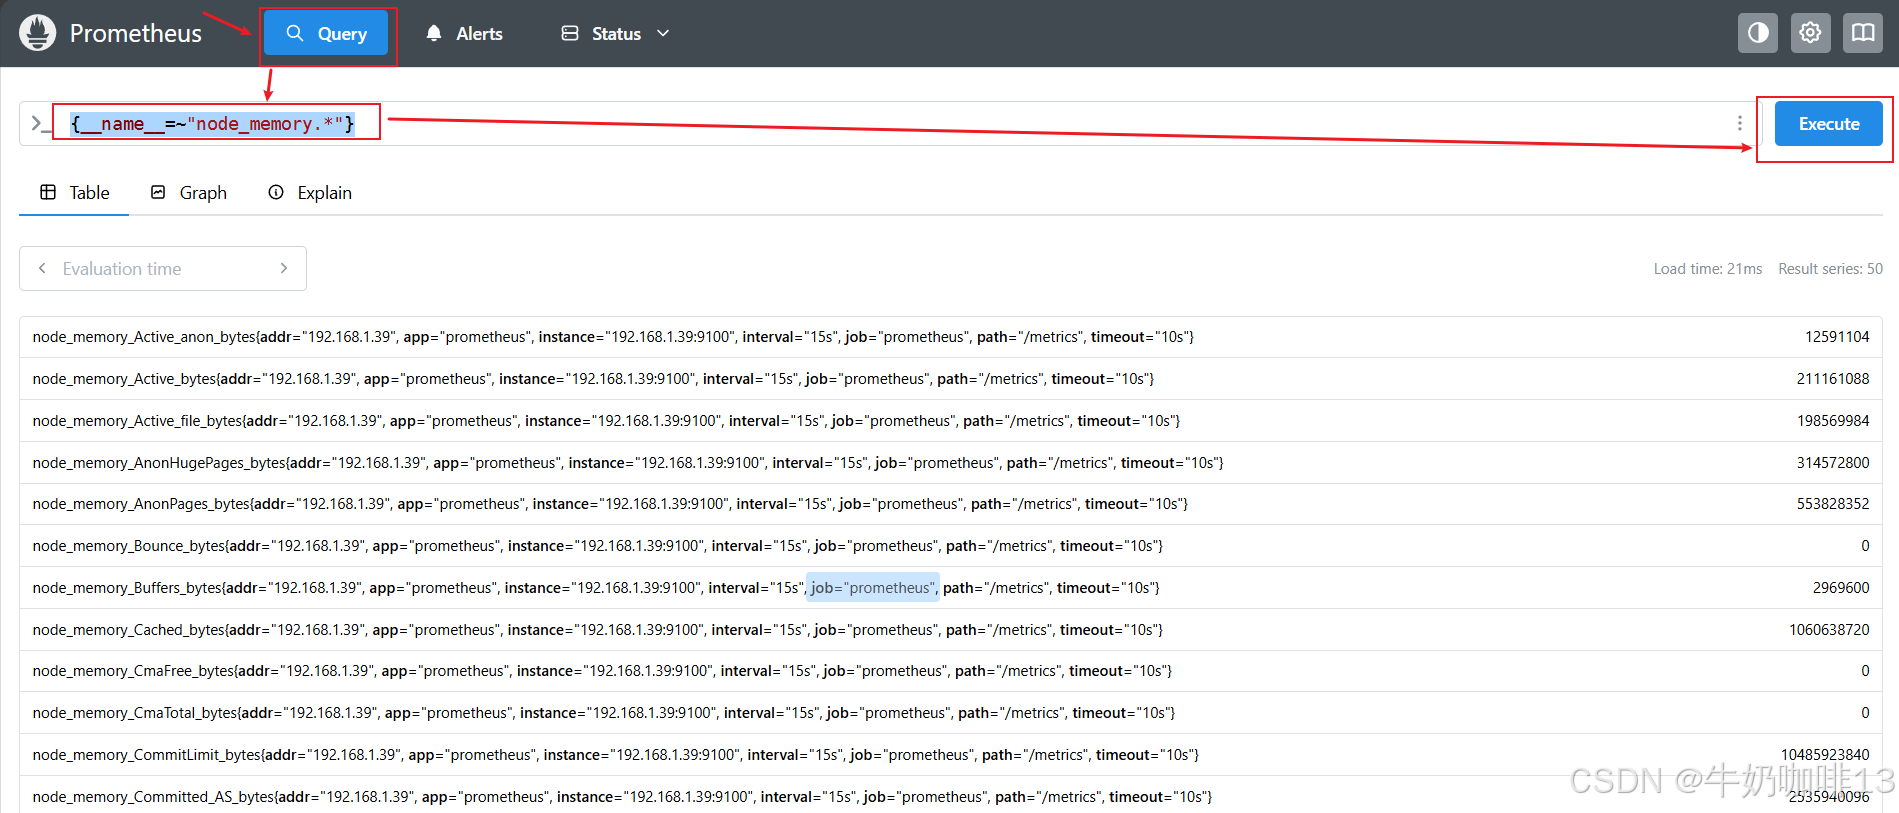1899x813 pixels.
Task: Click the Query magnifier icon
Action: 295,33
